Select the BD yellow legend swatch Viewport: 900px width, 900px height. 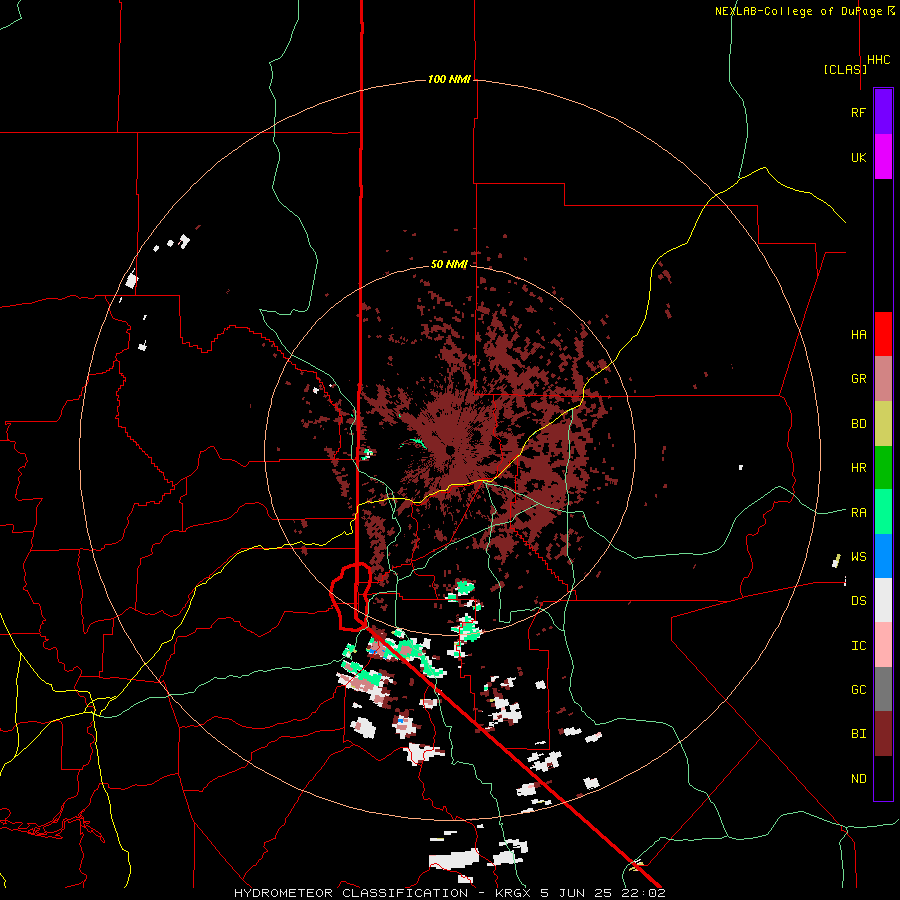point(883,424)
